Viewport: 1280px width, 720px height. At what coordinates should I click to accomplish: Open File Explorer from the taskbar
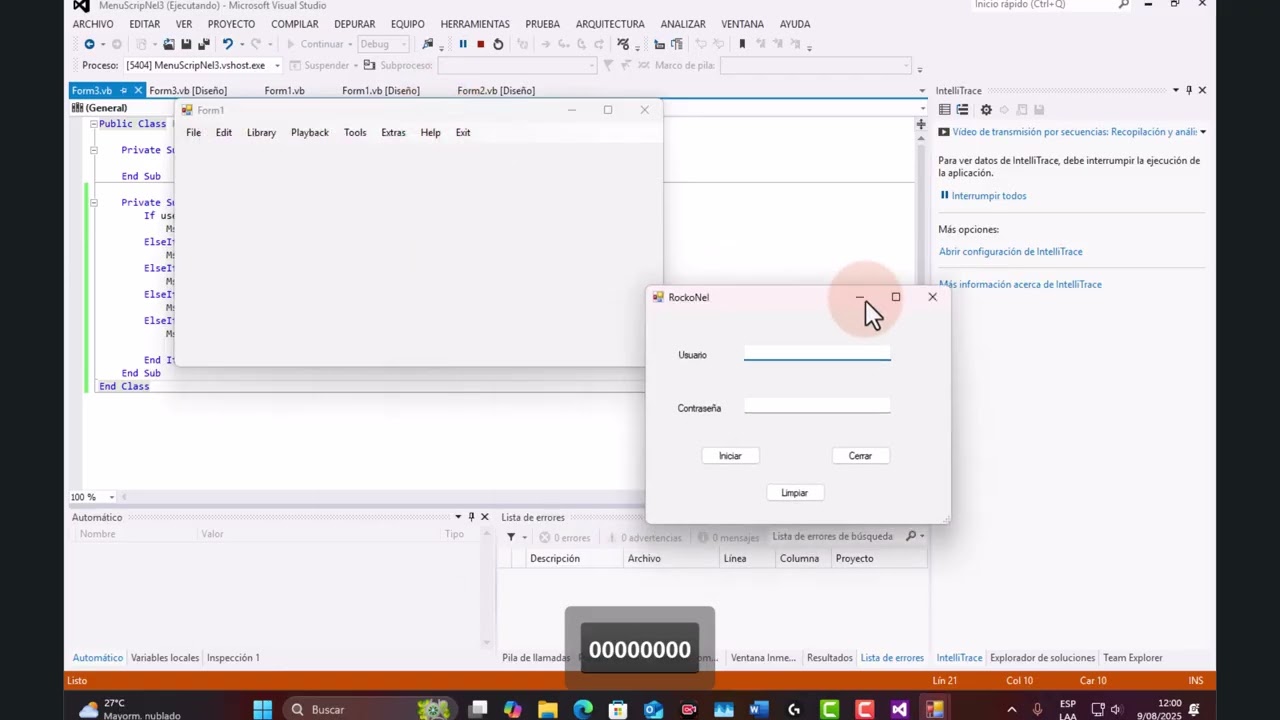548,709
